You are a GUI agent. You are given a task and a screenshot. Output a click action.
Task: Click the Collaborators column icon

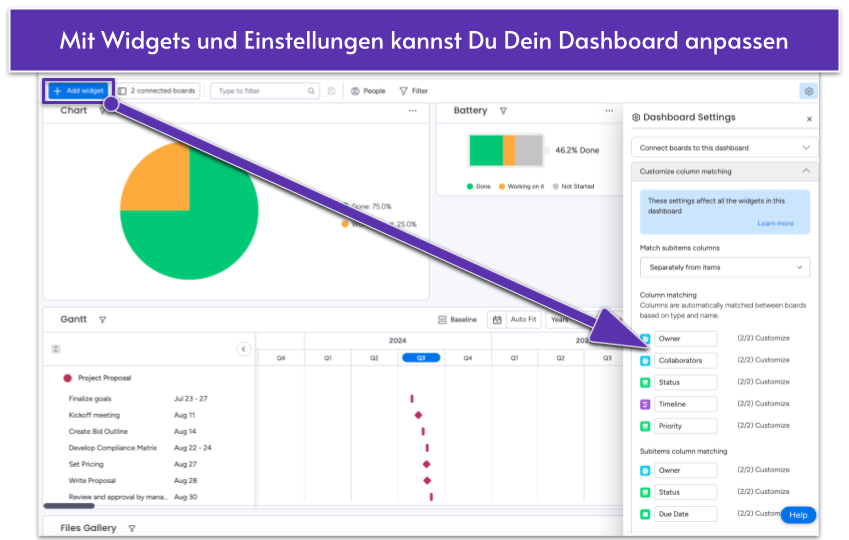pyautogui.click(x=645, y=361)
